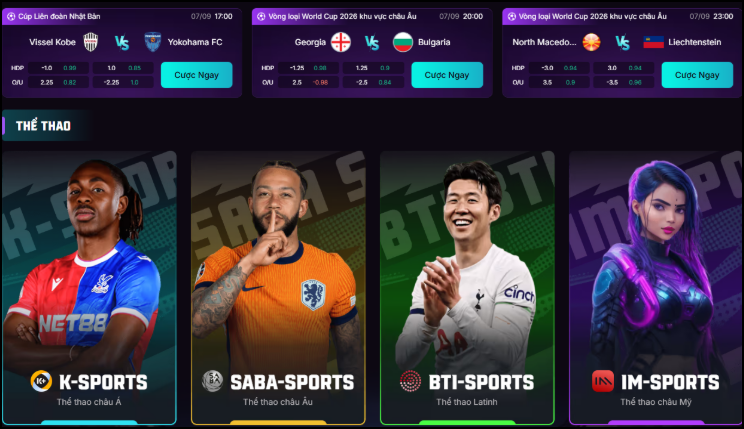Viewport: 744px width, 429px height.
Task: Click Cược Ngay for Georgia vs Bulgaria
Action: [447, 75]
